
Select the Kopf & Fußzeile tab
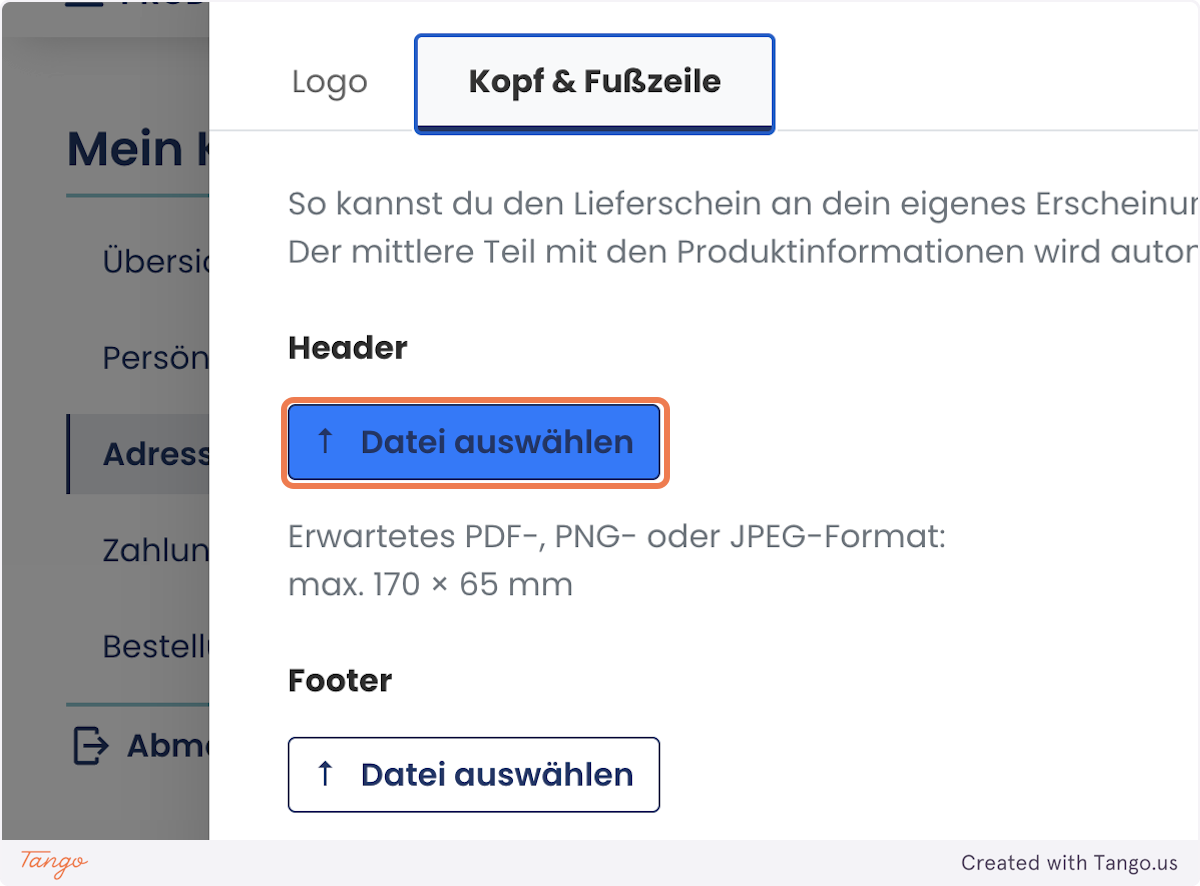[595, 82]
